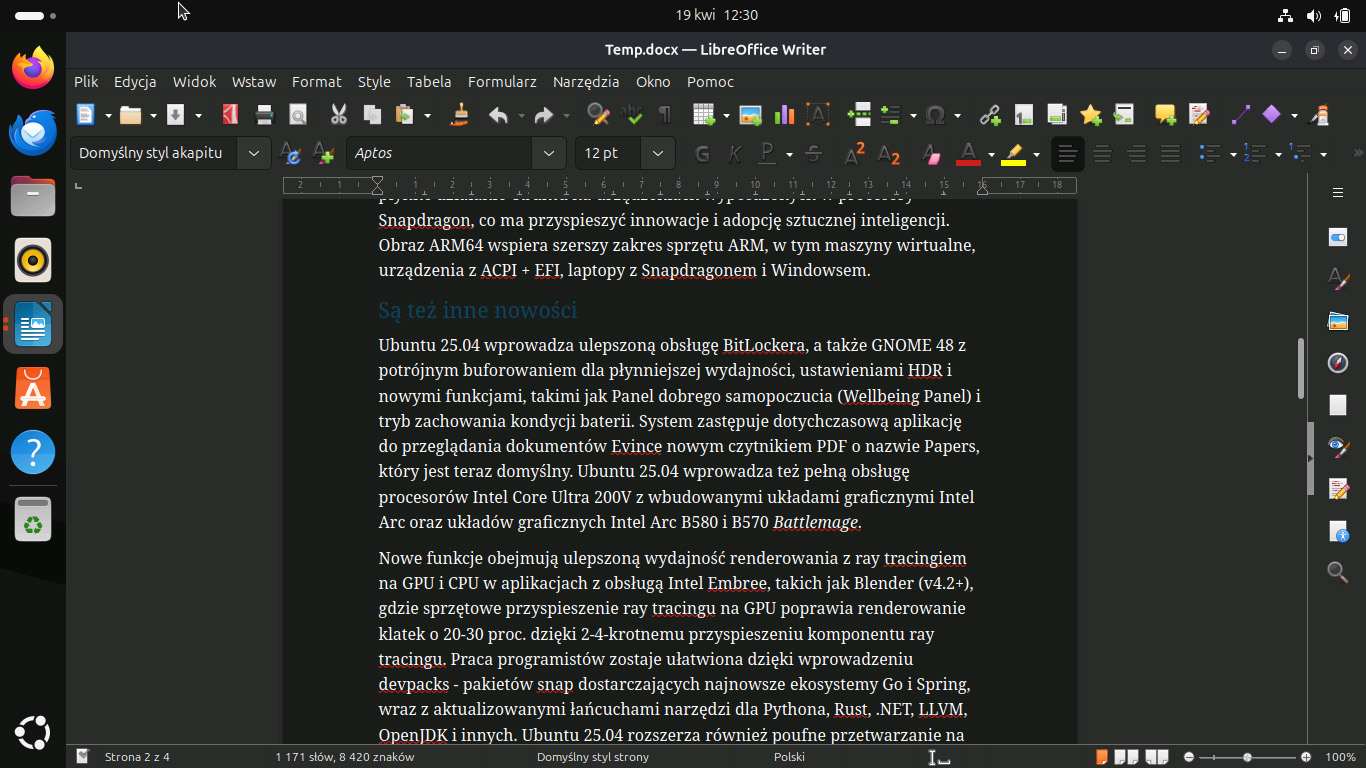Click the Copy icon
Viewport: 1366px width, 768px height.
[x=372, y=115]
